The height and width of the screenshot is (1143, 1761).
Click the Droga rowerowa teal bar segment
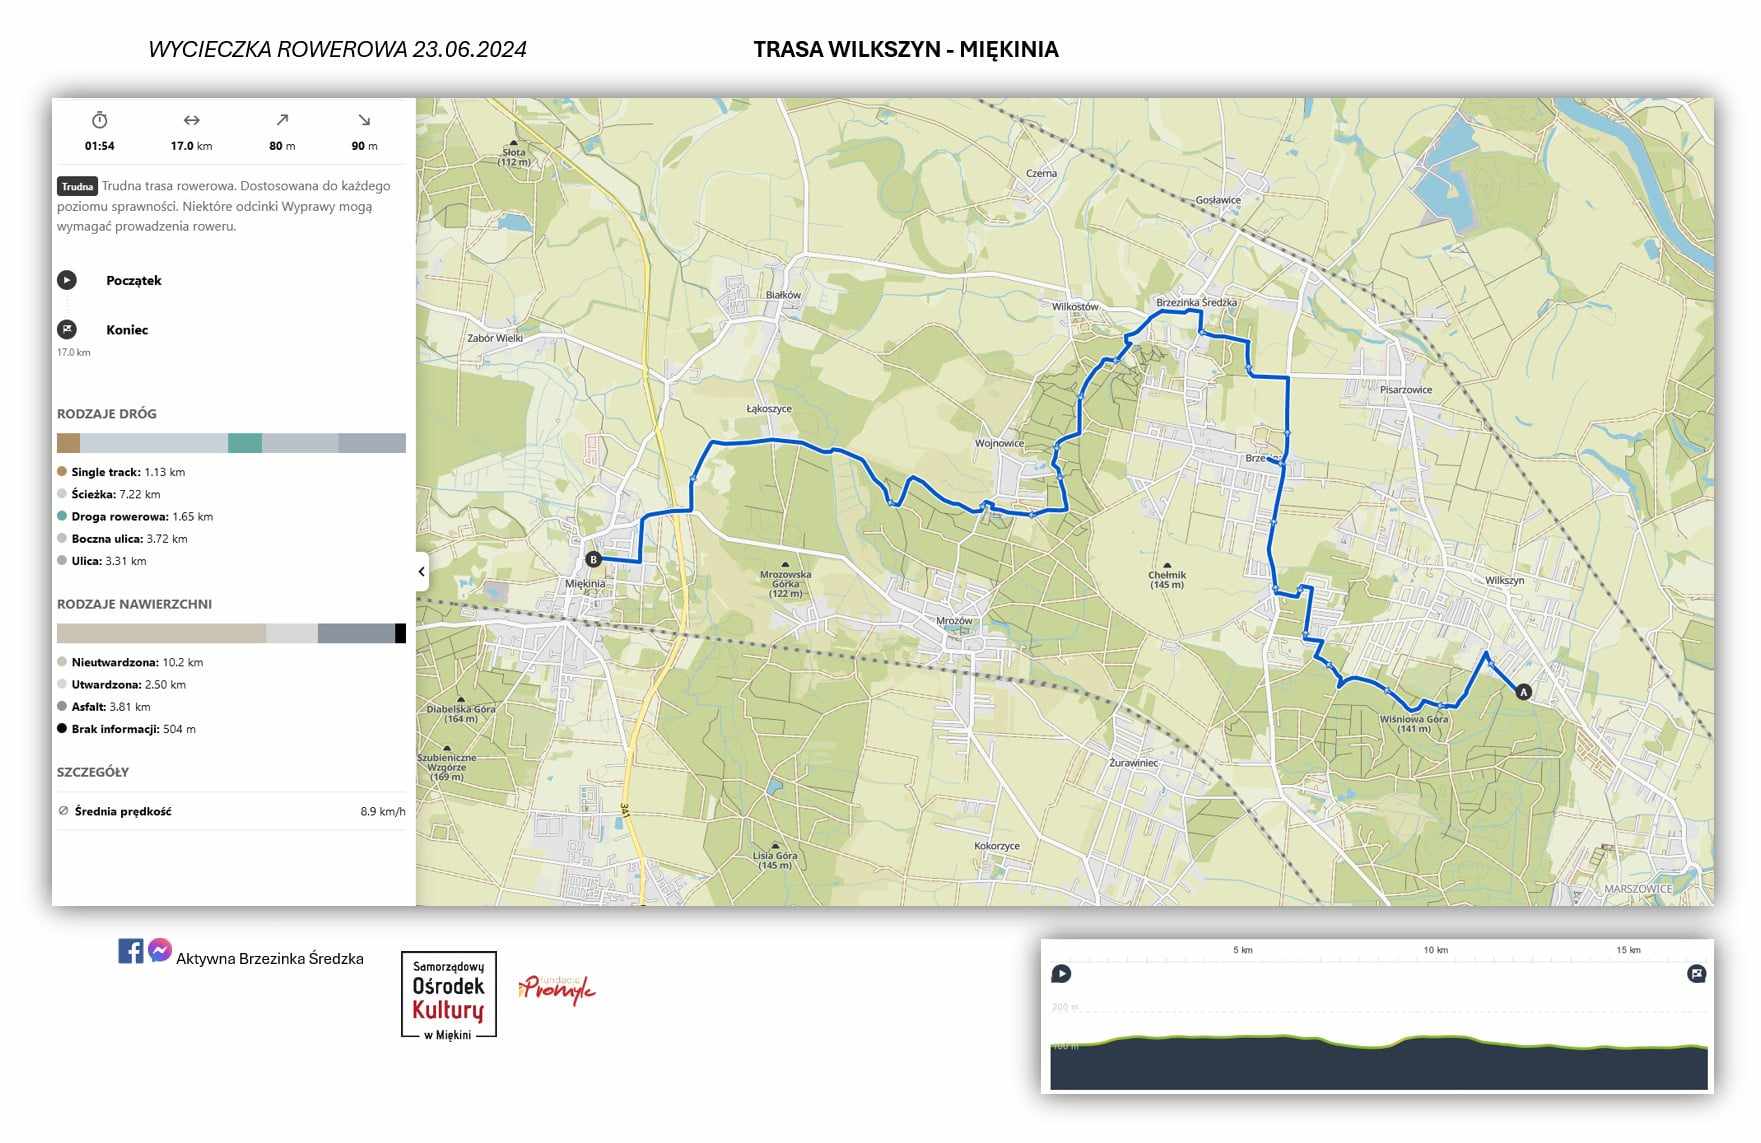click(x=244, y=443)
